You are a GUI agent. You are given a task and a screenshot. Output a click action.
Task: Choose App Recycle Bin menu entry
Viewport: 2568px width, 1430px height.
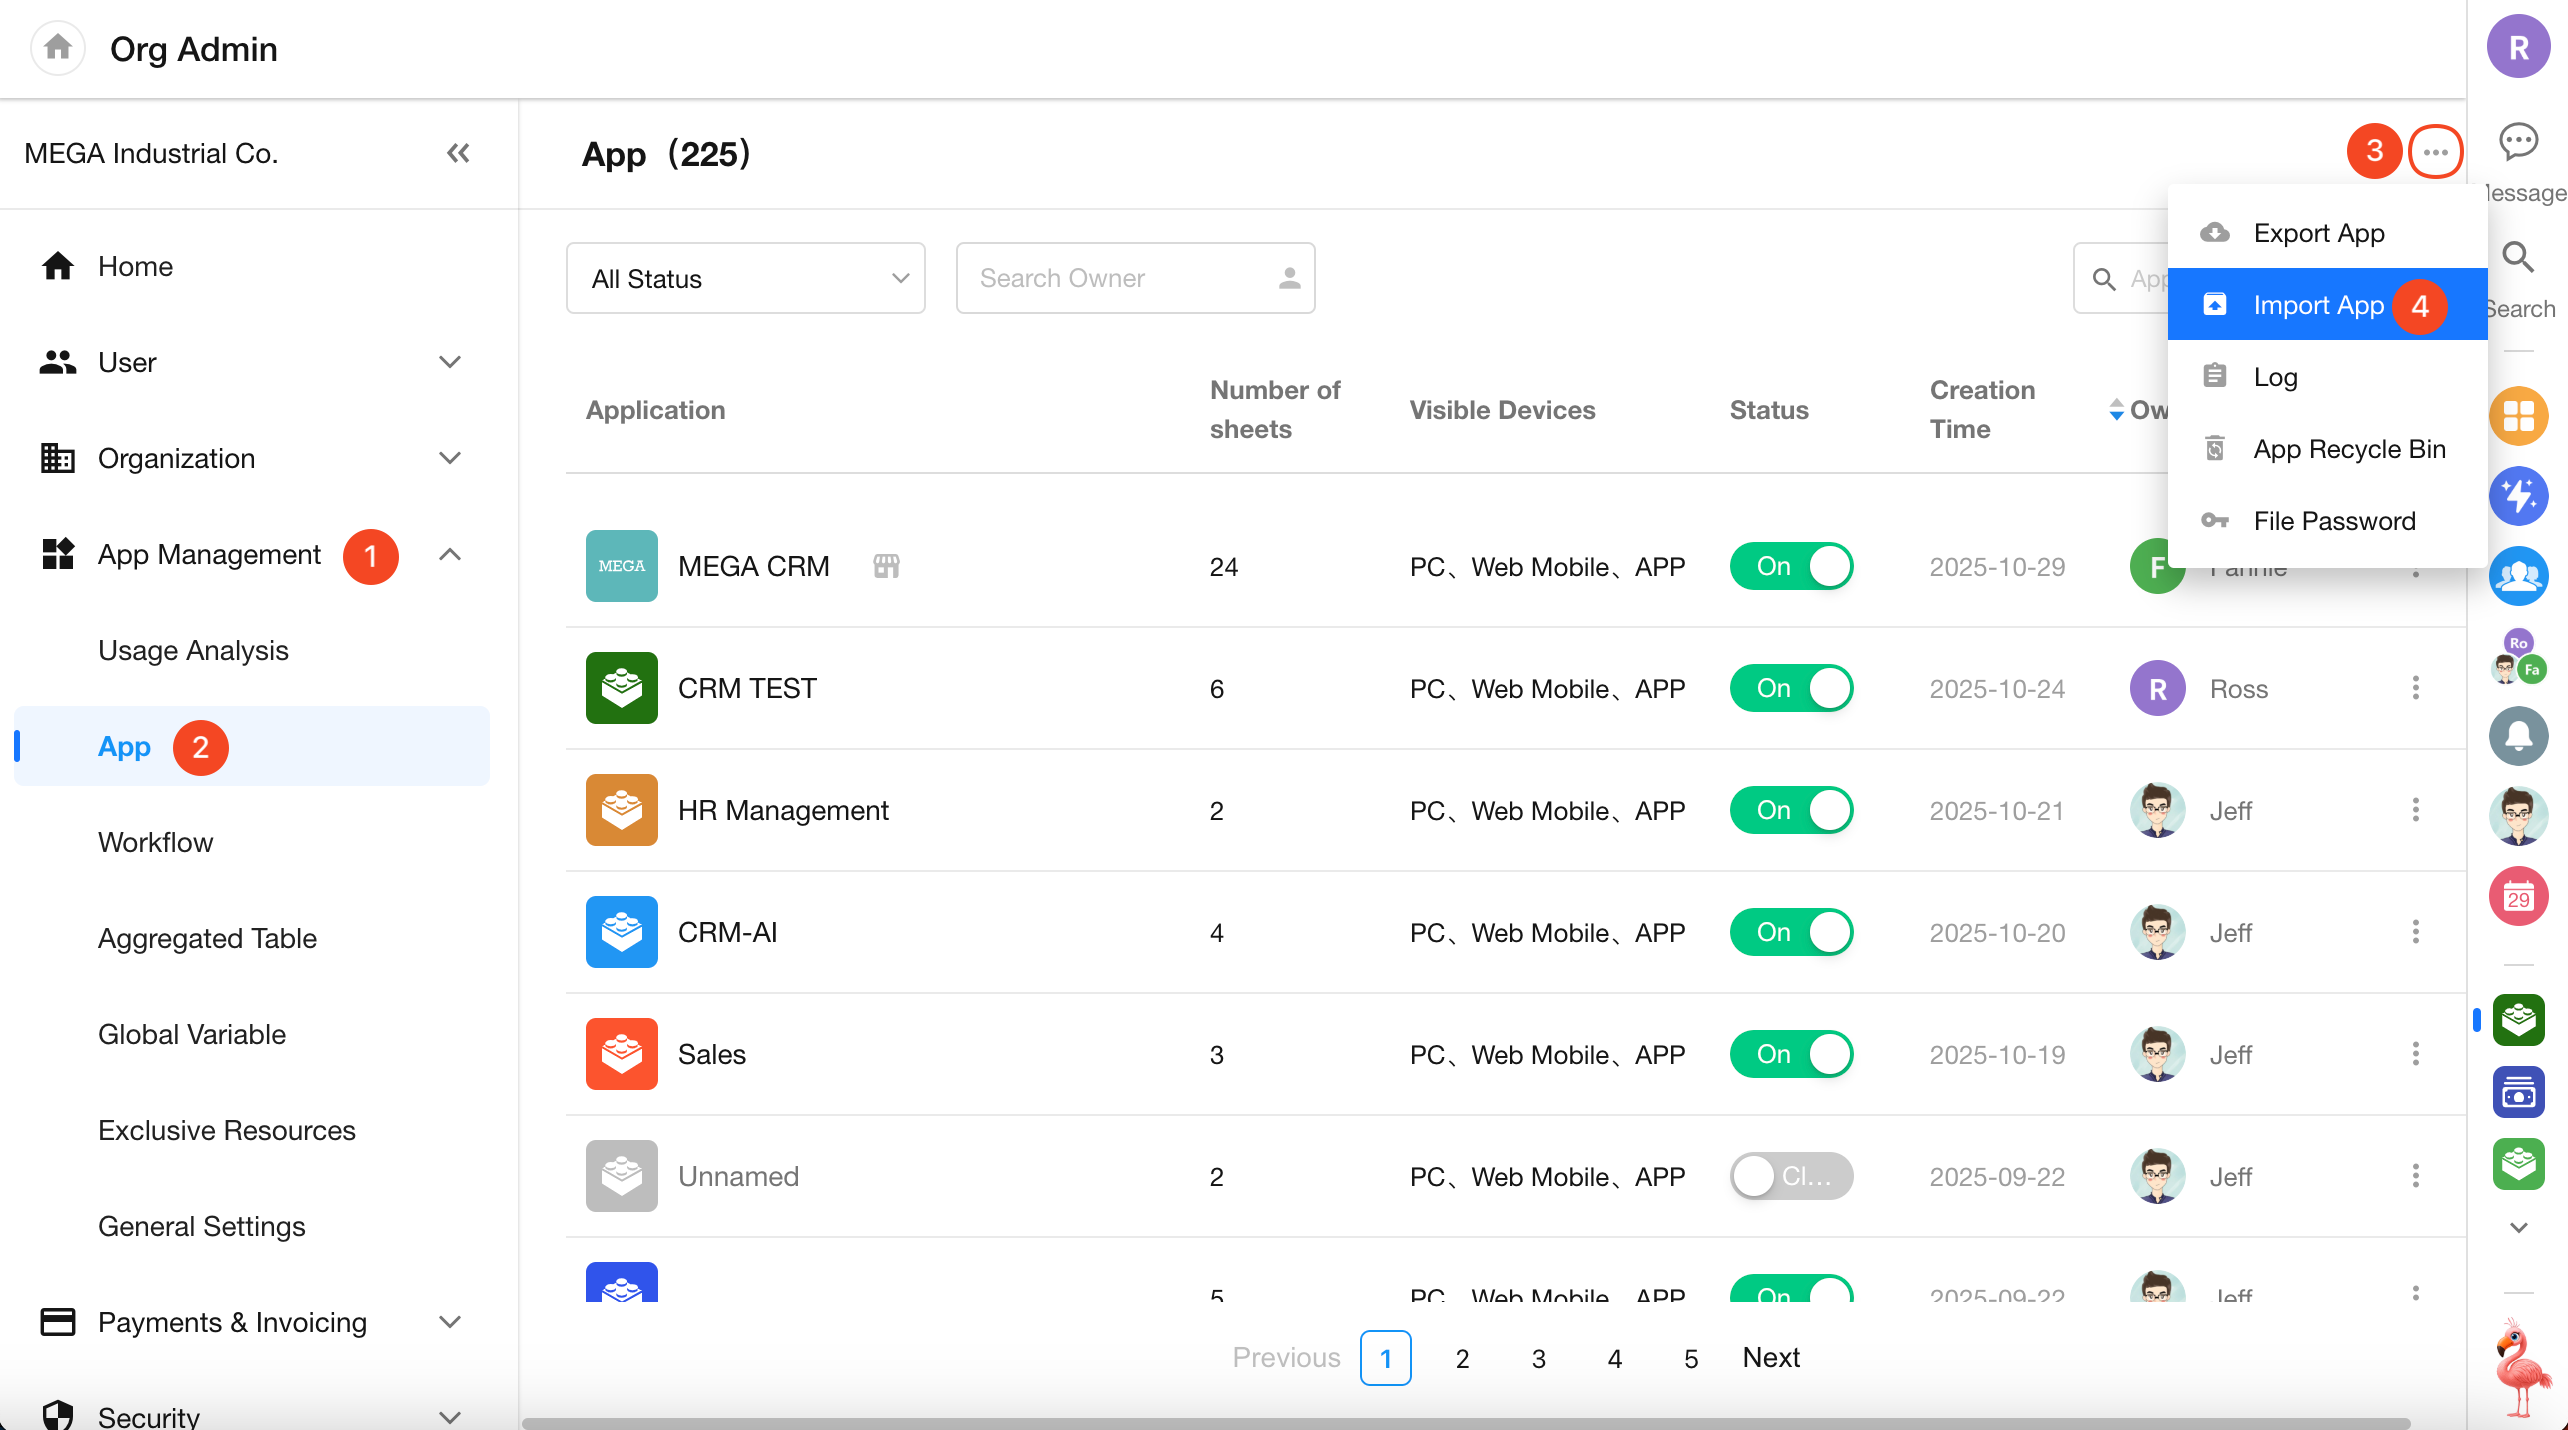tap(2348, 449)
